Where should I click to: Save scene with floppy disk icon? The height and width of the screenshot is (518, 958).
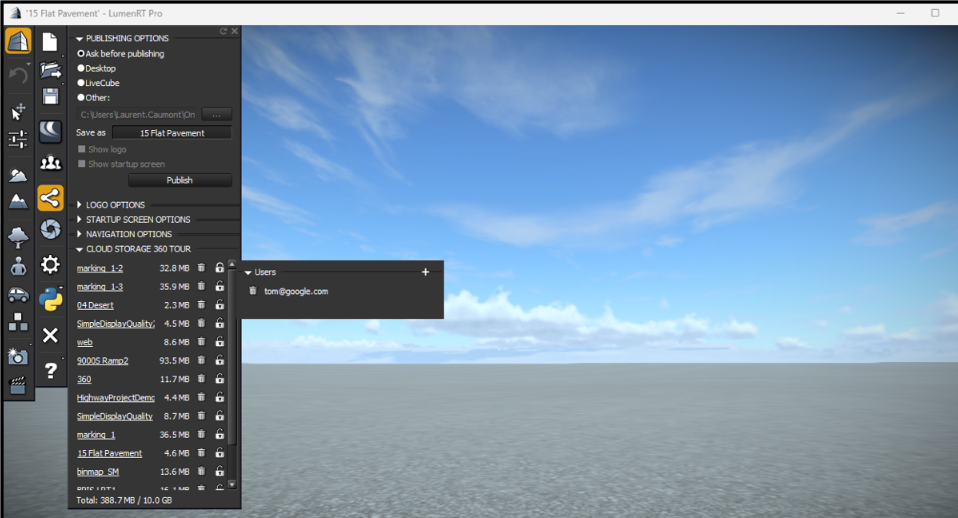click(x=50, y=97)
